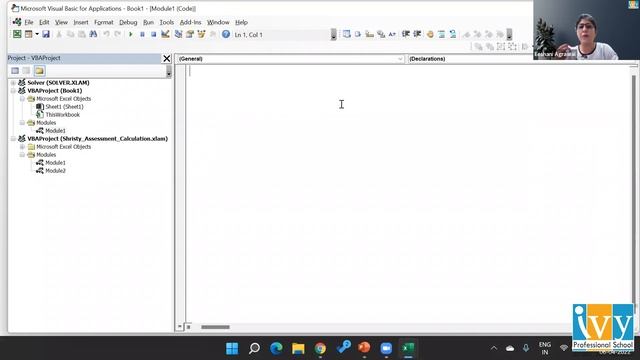Open the Edit menu
Screen dimensions: 640x360
point(44,22)
